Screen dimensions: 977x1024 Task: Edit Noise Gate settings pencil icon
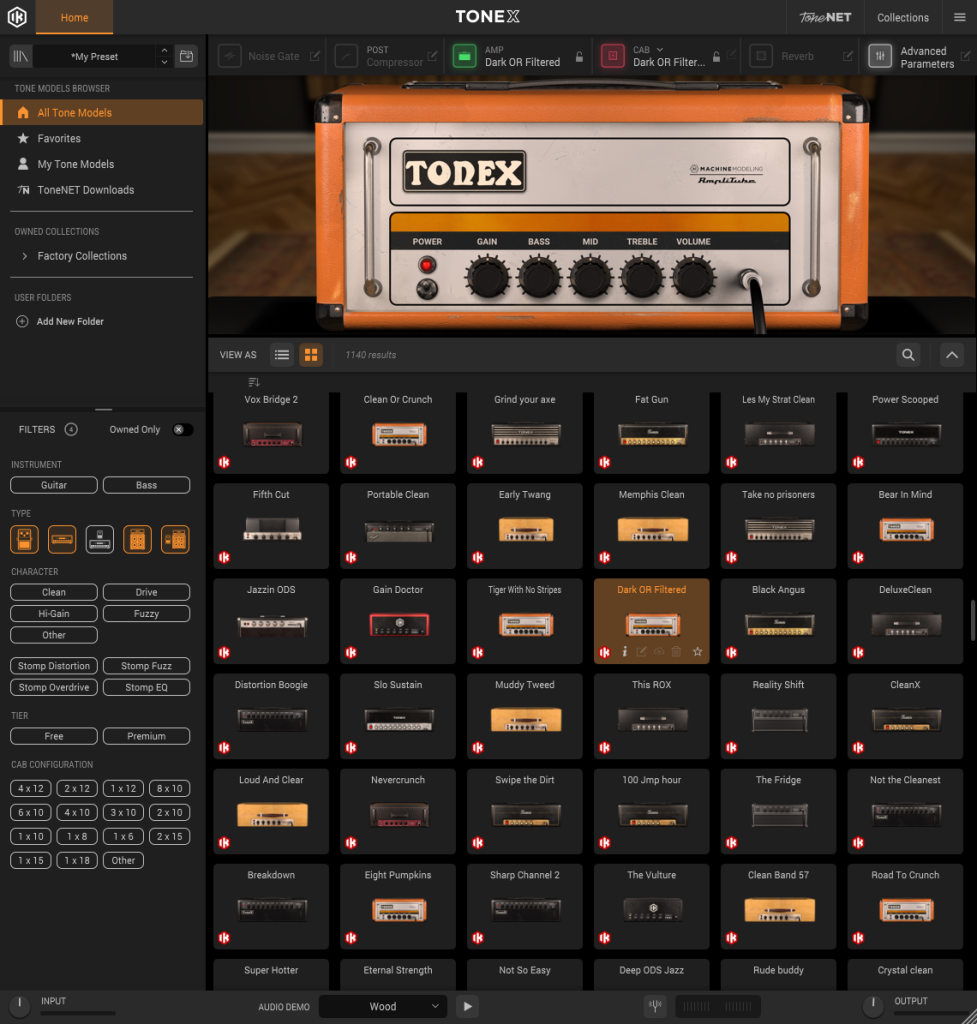pos(315,56)
